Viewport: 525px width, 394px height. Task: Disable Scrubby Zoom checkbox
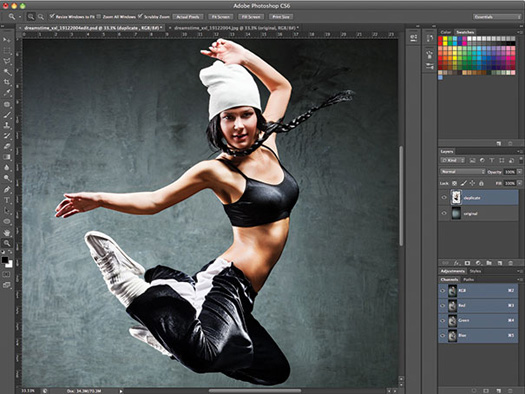point(140,16)
